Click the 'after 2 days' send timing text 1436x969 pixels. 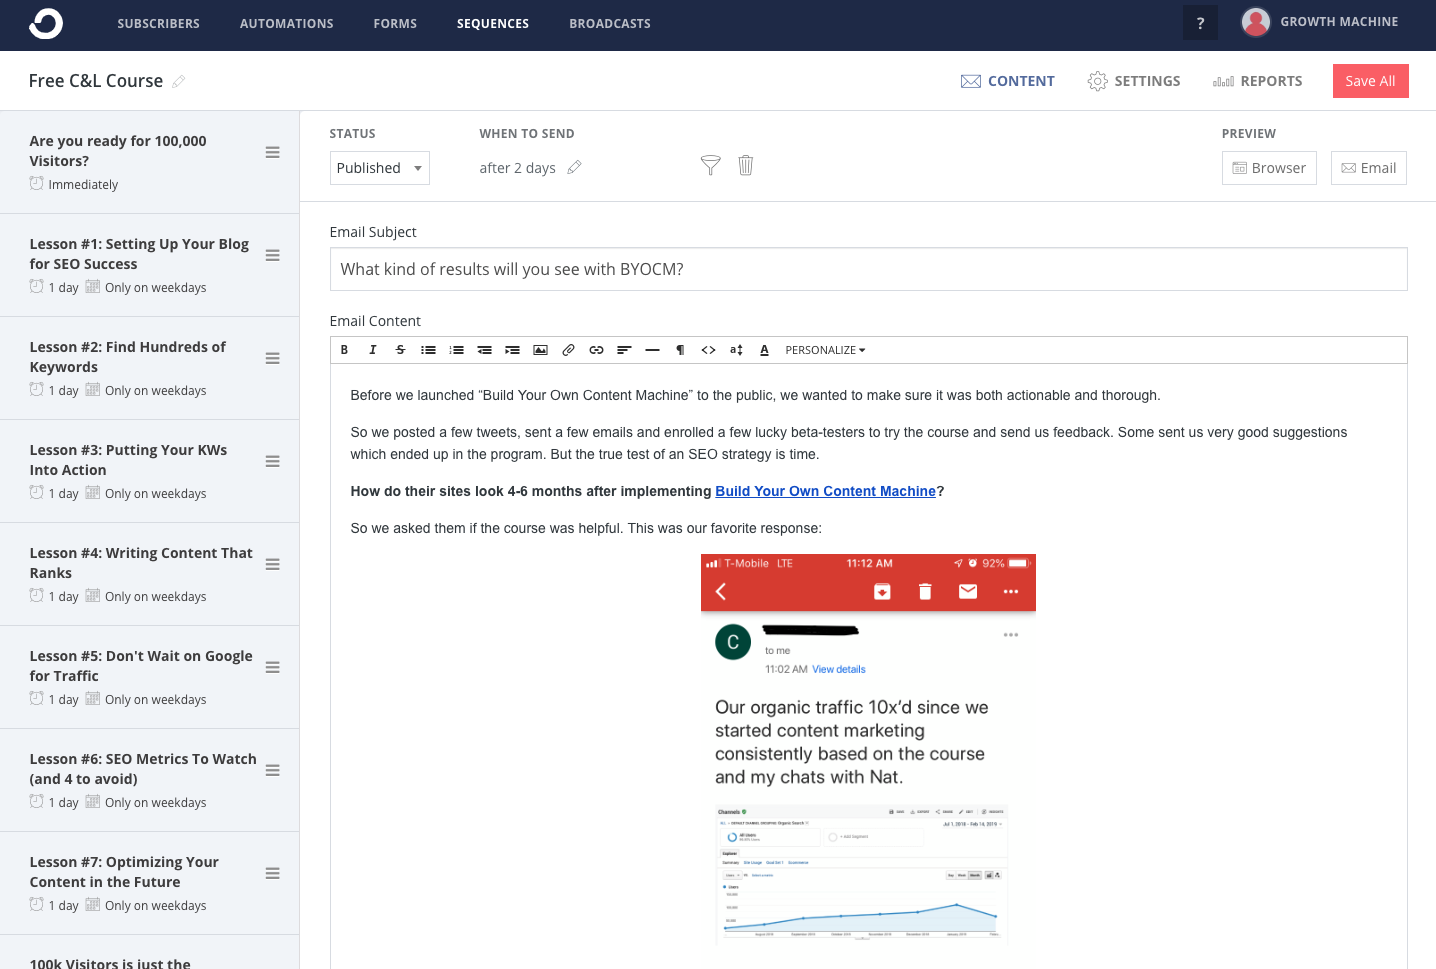pyautogui.click(x=517, y=168)
